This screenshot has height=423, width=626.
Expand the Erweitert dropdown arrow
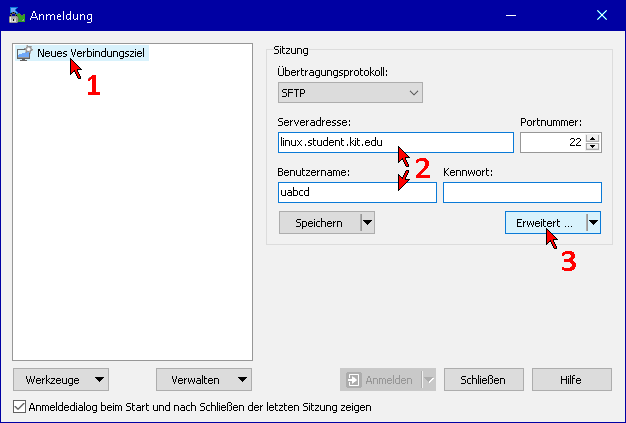593,223
